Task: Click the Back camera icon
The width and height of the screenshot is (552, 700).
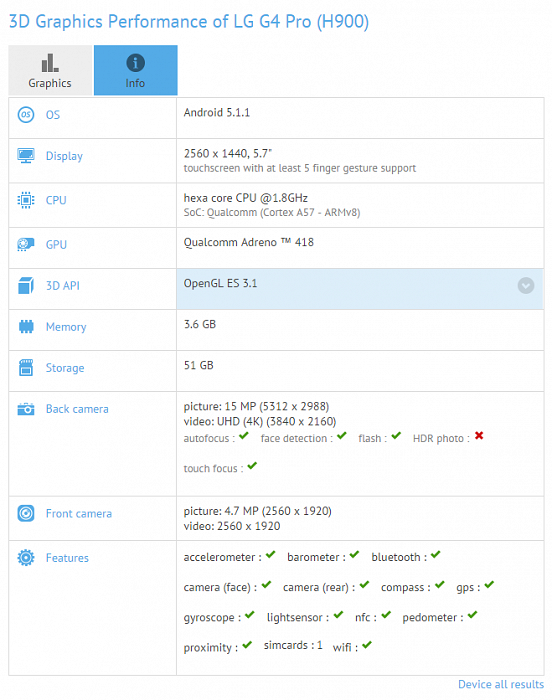Action: coord(26,409)
